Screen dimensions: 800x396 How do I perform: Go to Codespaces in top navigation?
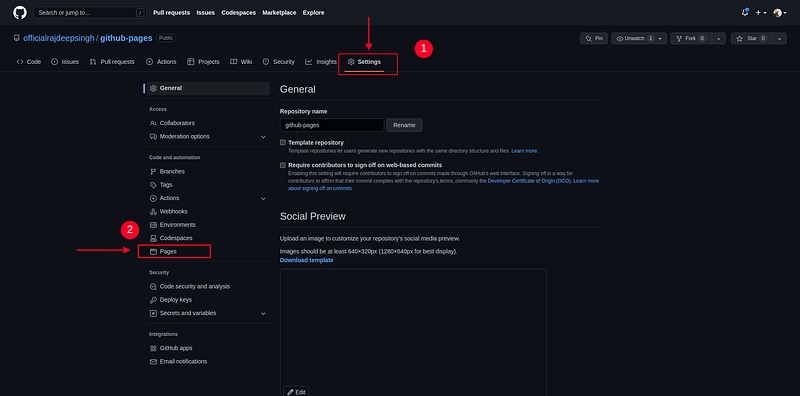[238, 13]
